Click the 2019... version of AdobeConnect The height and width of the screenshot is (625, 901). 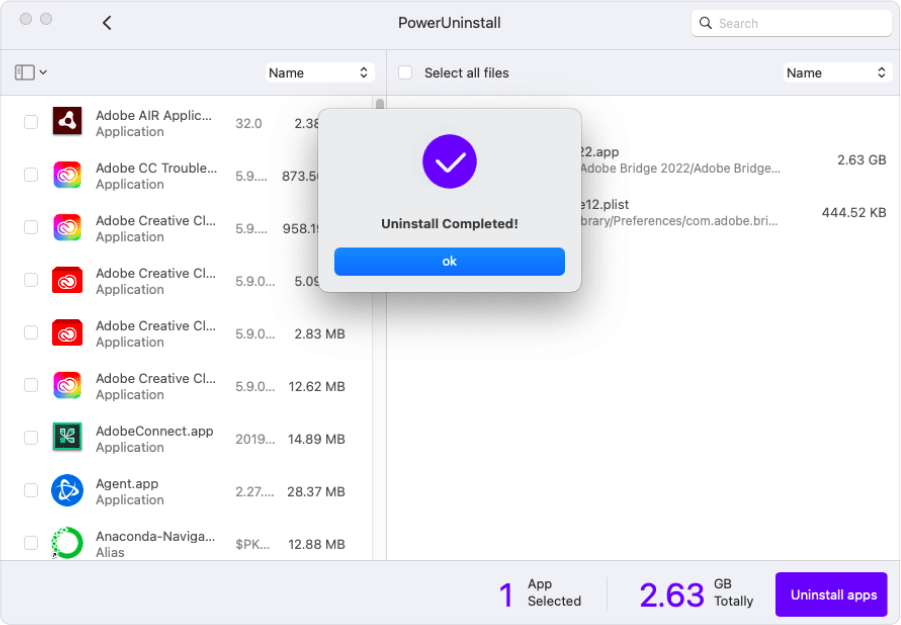pos(255,439)
